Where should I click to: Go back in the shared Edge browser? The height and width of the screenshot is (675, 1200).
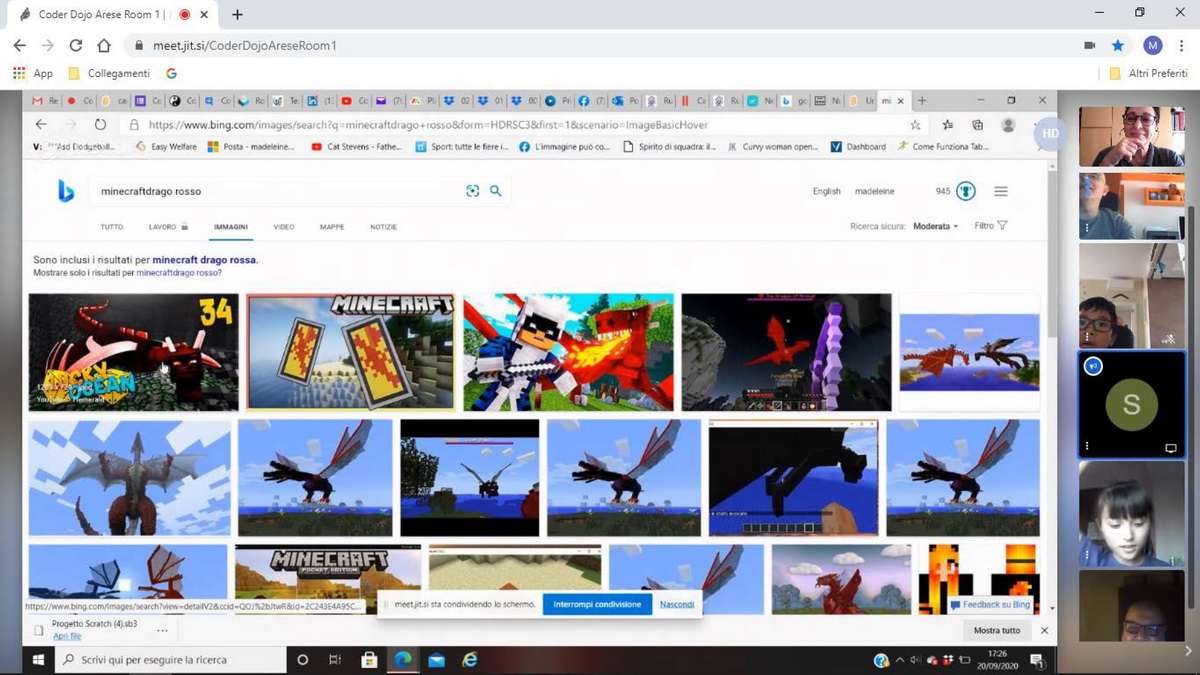tap(41, 125)
